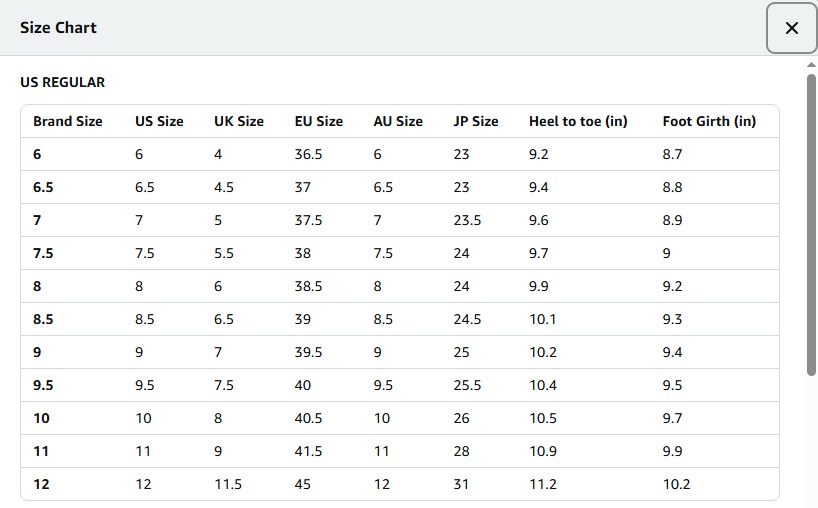Image resolution: width=818 pixels, height=508 pixels.
Task: Click the US Size column header
Action: click(x=159, y=121)
